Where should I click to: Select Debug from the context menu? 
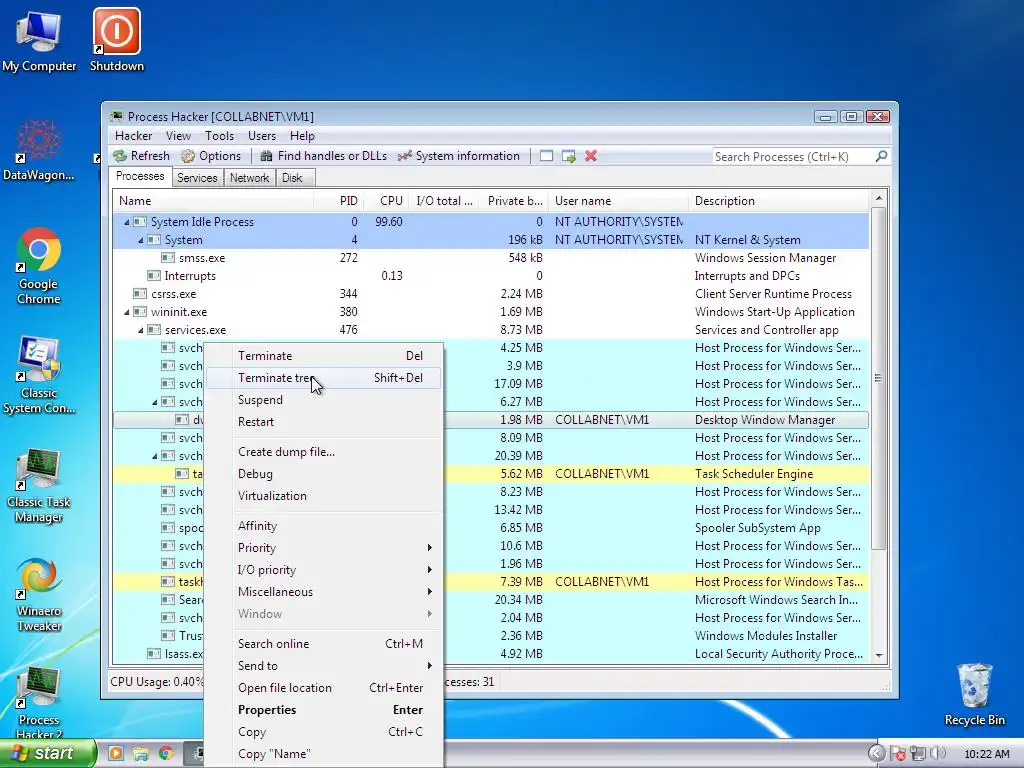(324, 474)
